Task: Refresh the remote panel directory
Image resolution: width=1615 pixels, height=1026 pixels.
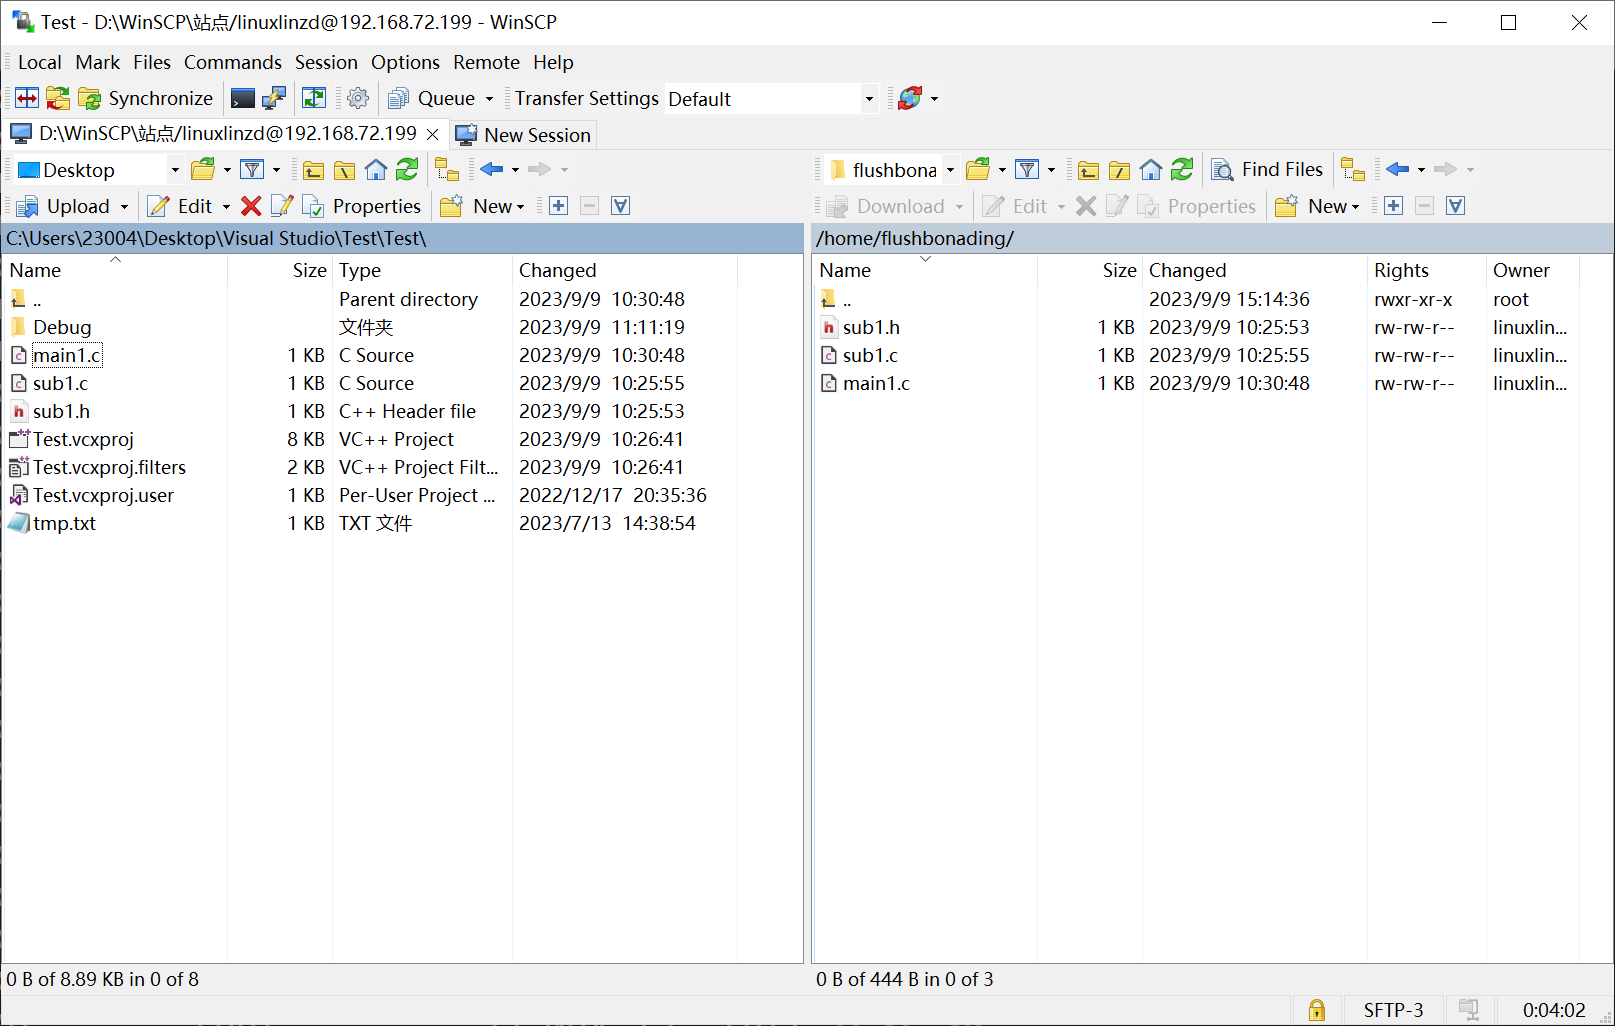Action: [x=1182, y=170]
